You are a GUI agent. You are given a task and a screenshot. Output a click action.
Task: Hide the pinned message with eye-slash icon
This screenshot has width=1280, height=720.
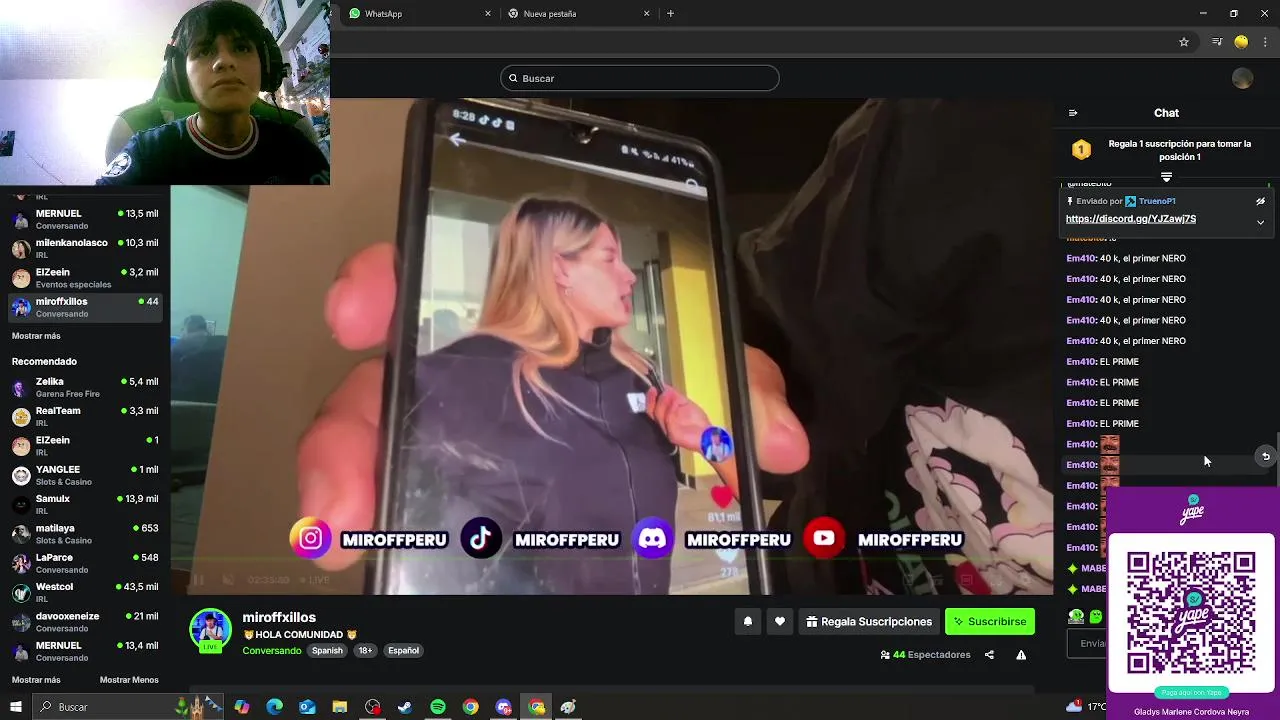tap(1260, 201)
